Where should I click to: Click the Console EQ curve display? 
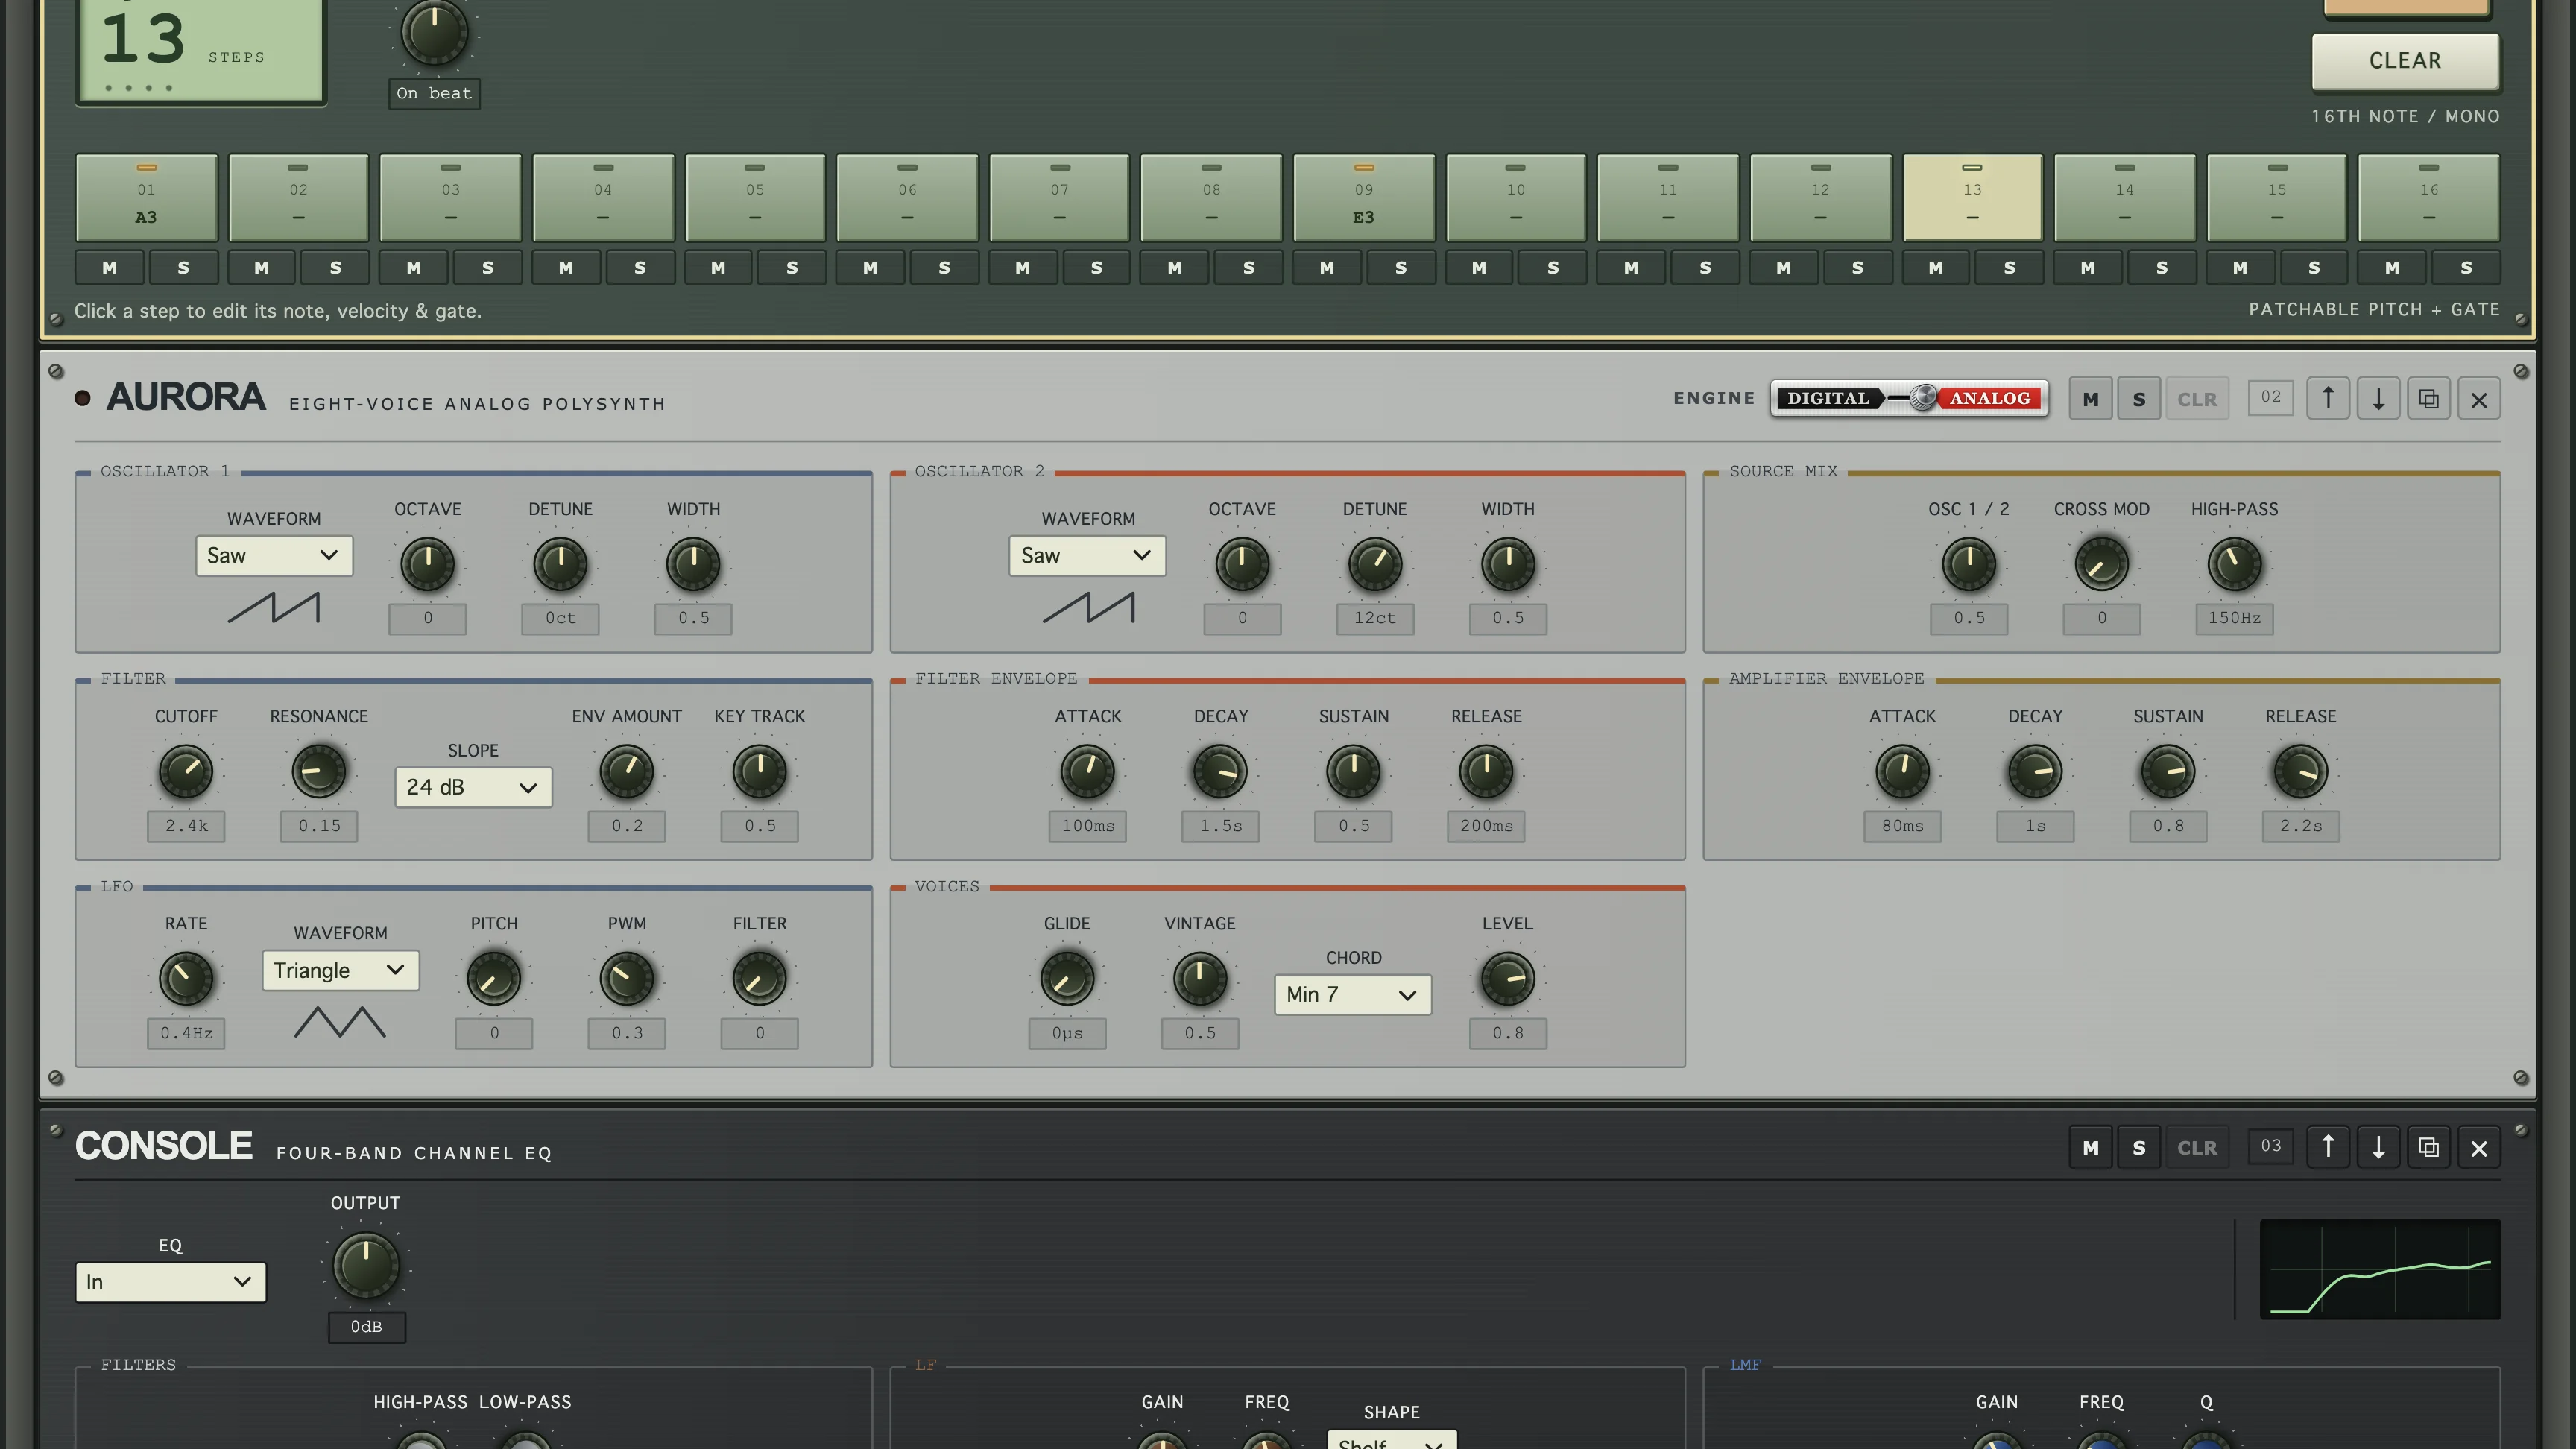(x=2380, y=1269)
